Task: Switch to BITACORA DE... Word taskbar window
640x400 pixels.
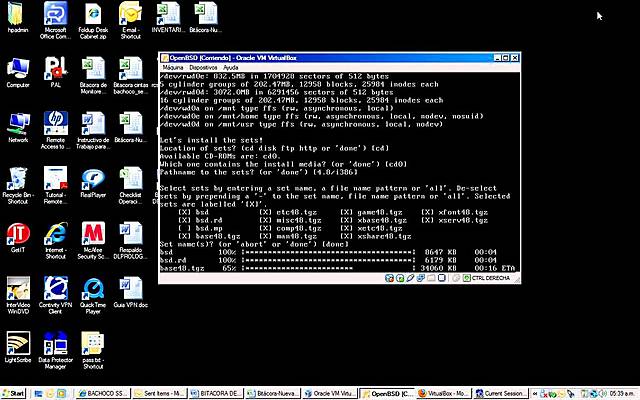Action: pos(216,393)
